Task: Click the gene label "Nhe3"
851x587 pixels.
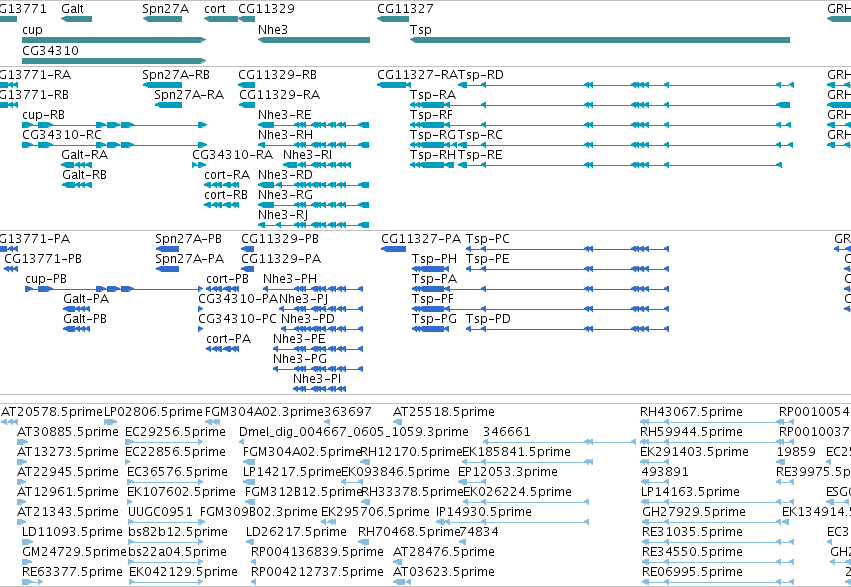Action: pos(272,29)
